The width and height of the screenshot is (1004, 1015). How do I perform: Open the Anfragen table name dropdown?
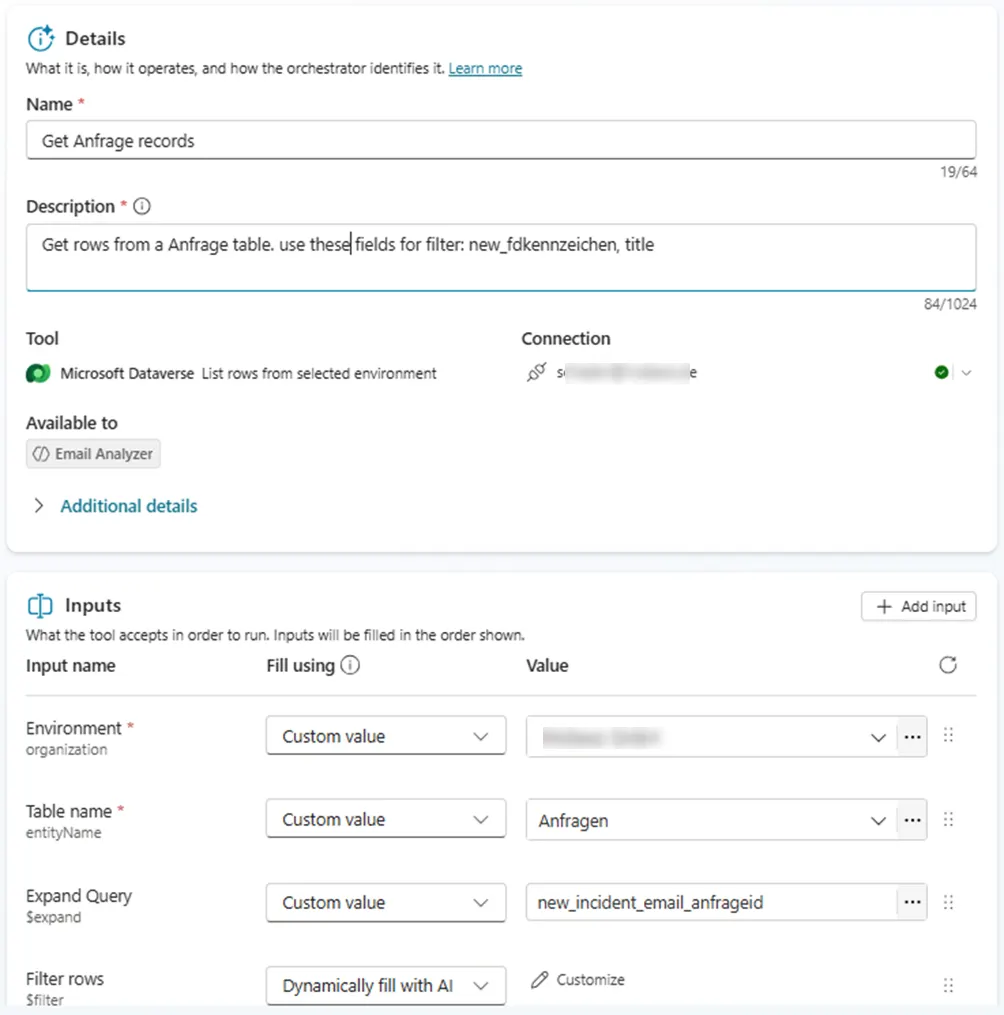coord(877,821)
